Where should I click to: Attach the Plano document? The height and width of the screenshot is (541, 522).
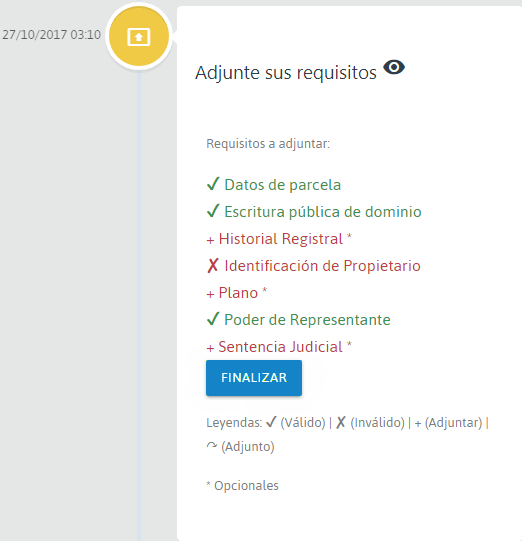tap(238, 293)
